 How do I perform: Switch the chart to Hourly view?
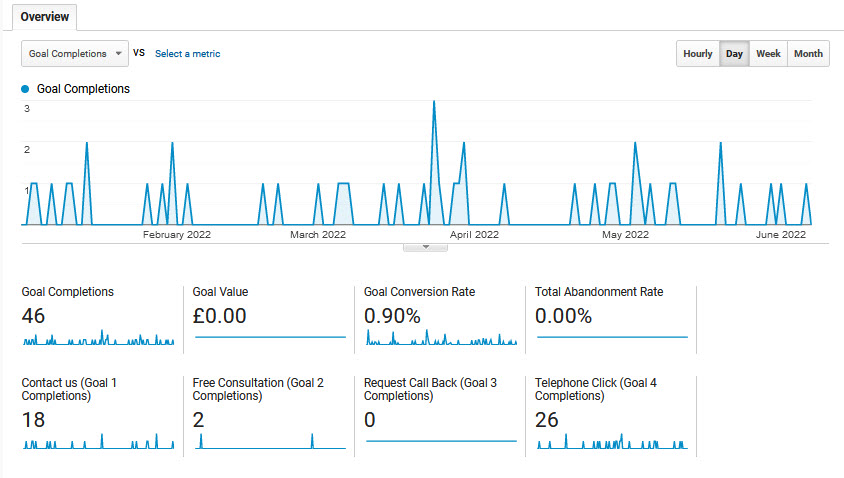point(697,54)
